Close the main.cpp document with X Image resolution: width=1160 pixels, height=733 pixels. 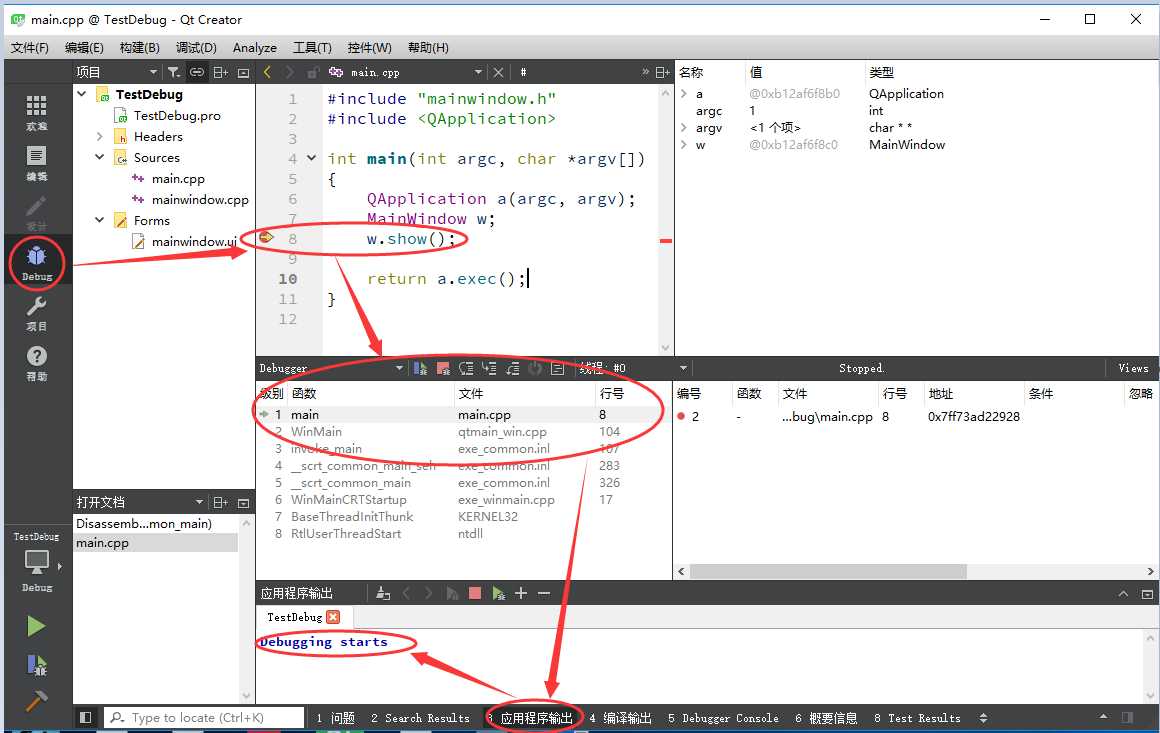pos(498,72)
